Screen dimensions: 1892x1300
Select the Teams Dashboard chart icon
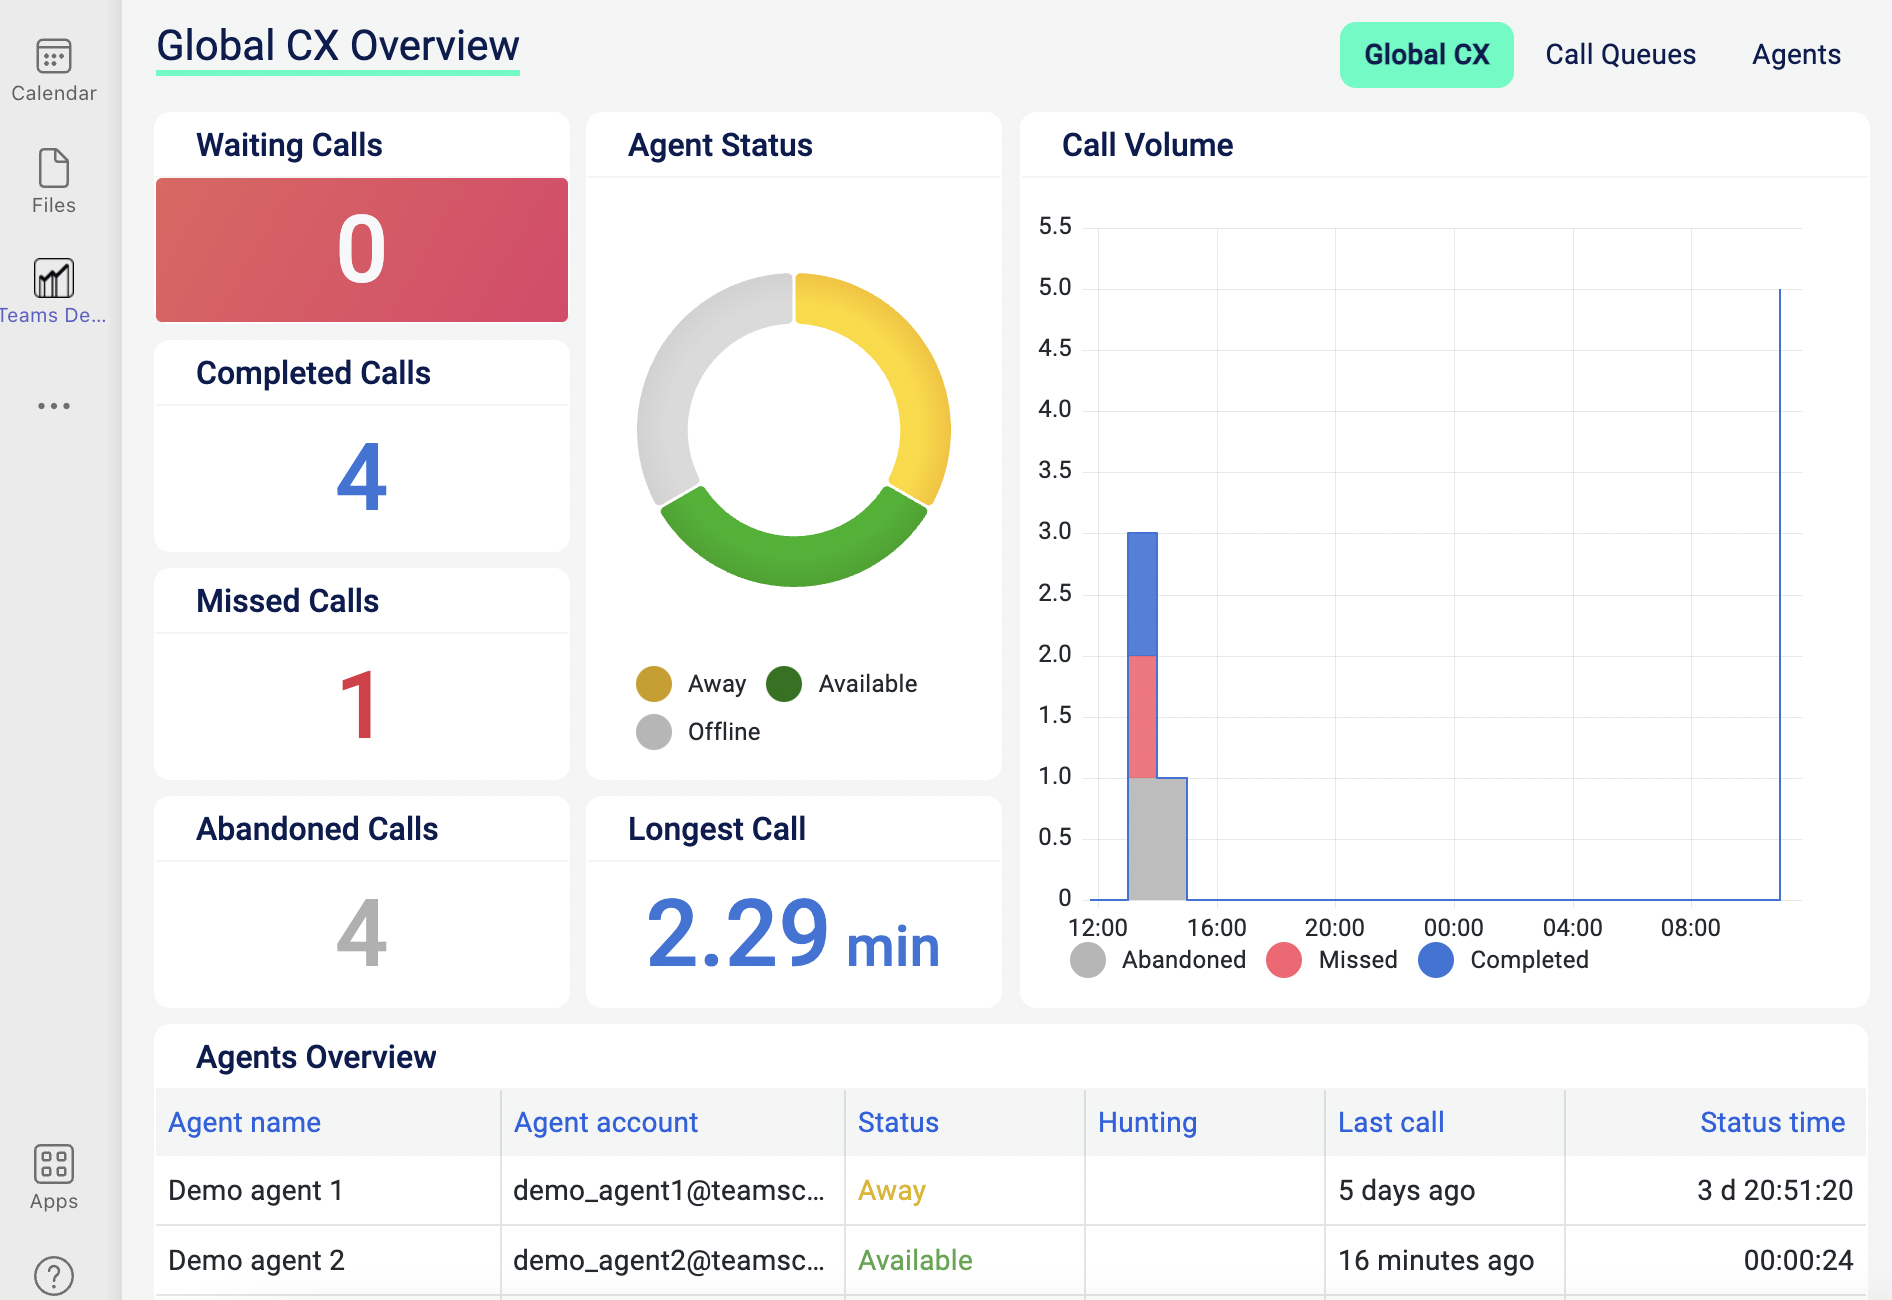tap(54, 278)
